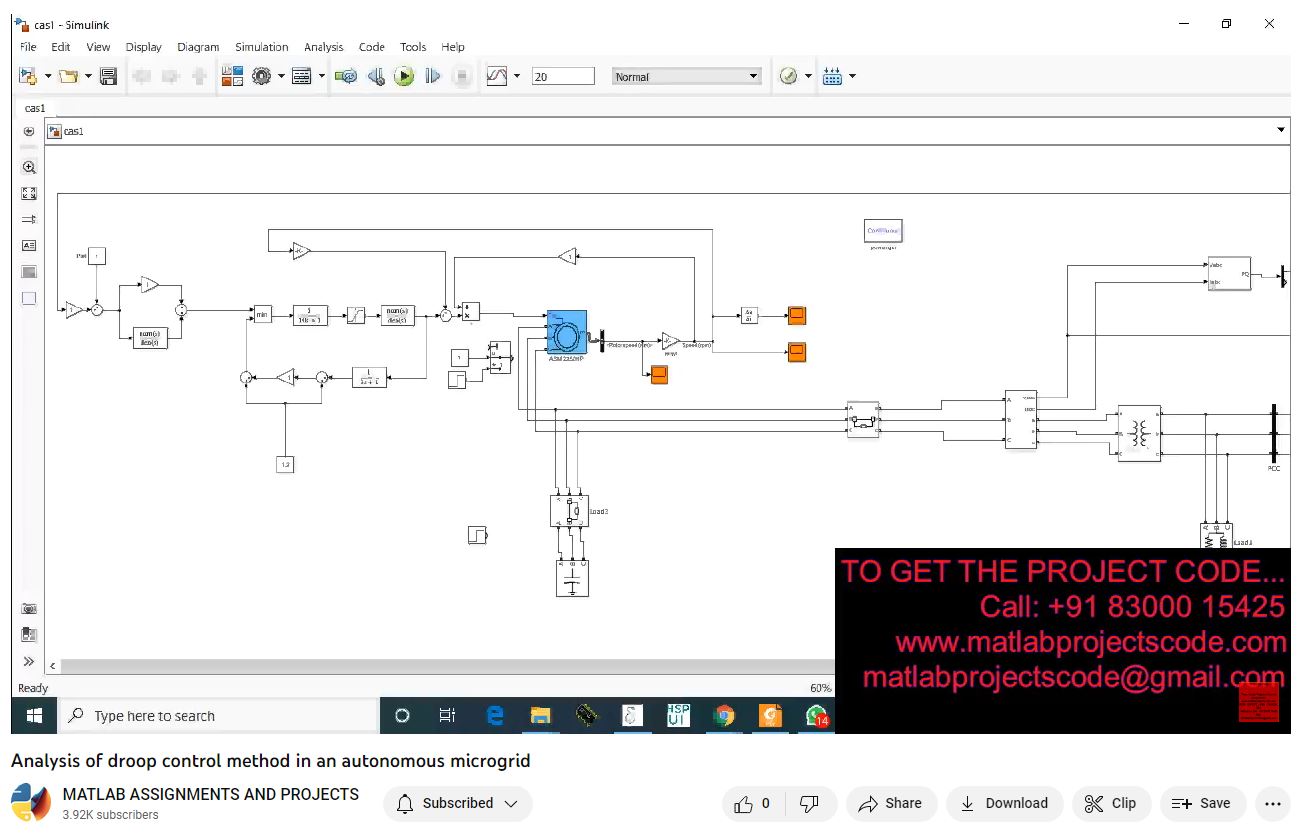Expand the palette double-chevron at bottom
The image size is (1303, 835).
tap(29, 661)
